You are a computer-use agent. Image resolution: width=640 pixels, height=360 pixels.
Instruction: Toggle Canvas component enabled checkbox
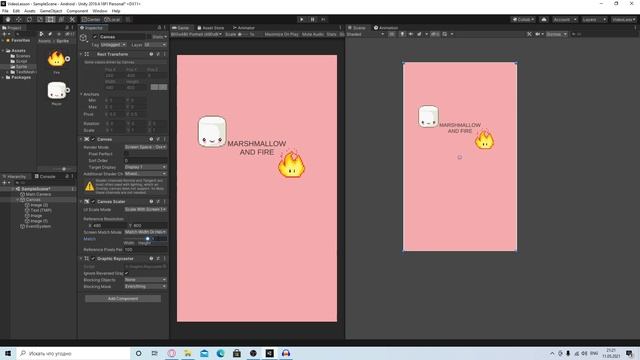pos(93,139)
